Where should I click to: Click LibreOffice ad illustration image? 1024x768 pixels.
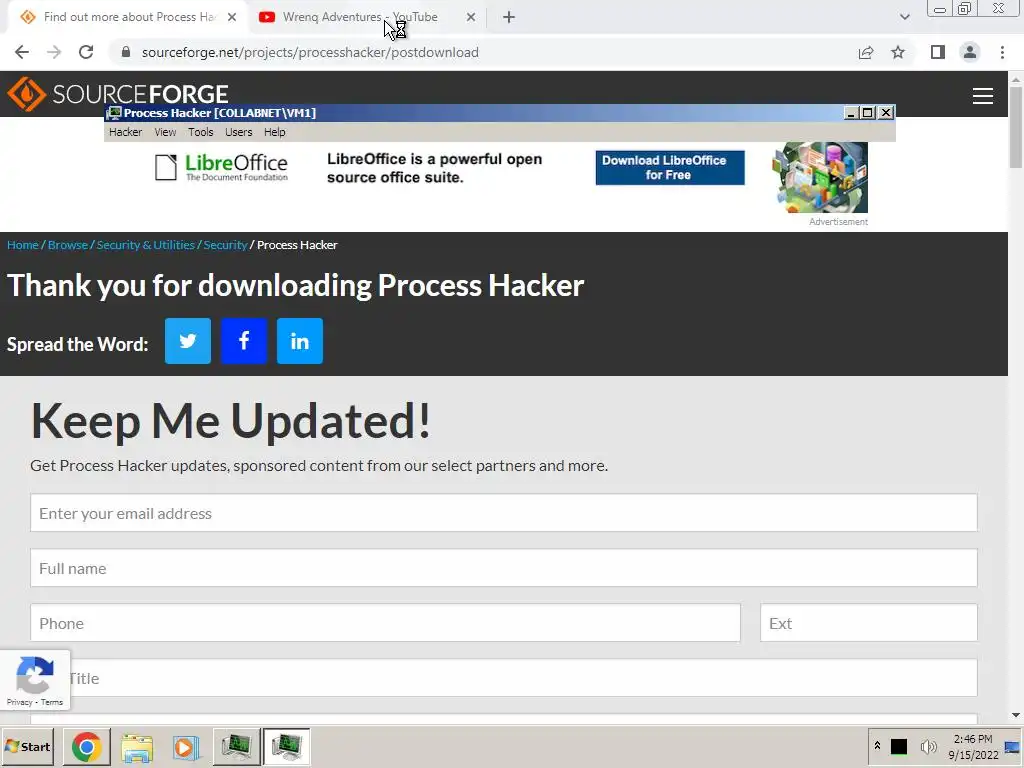pyautogui.click(x=820, y=178)
